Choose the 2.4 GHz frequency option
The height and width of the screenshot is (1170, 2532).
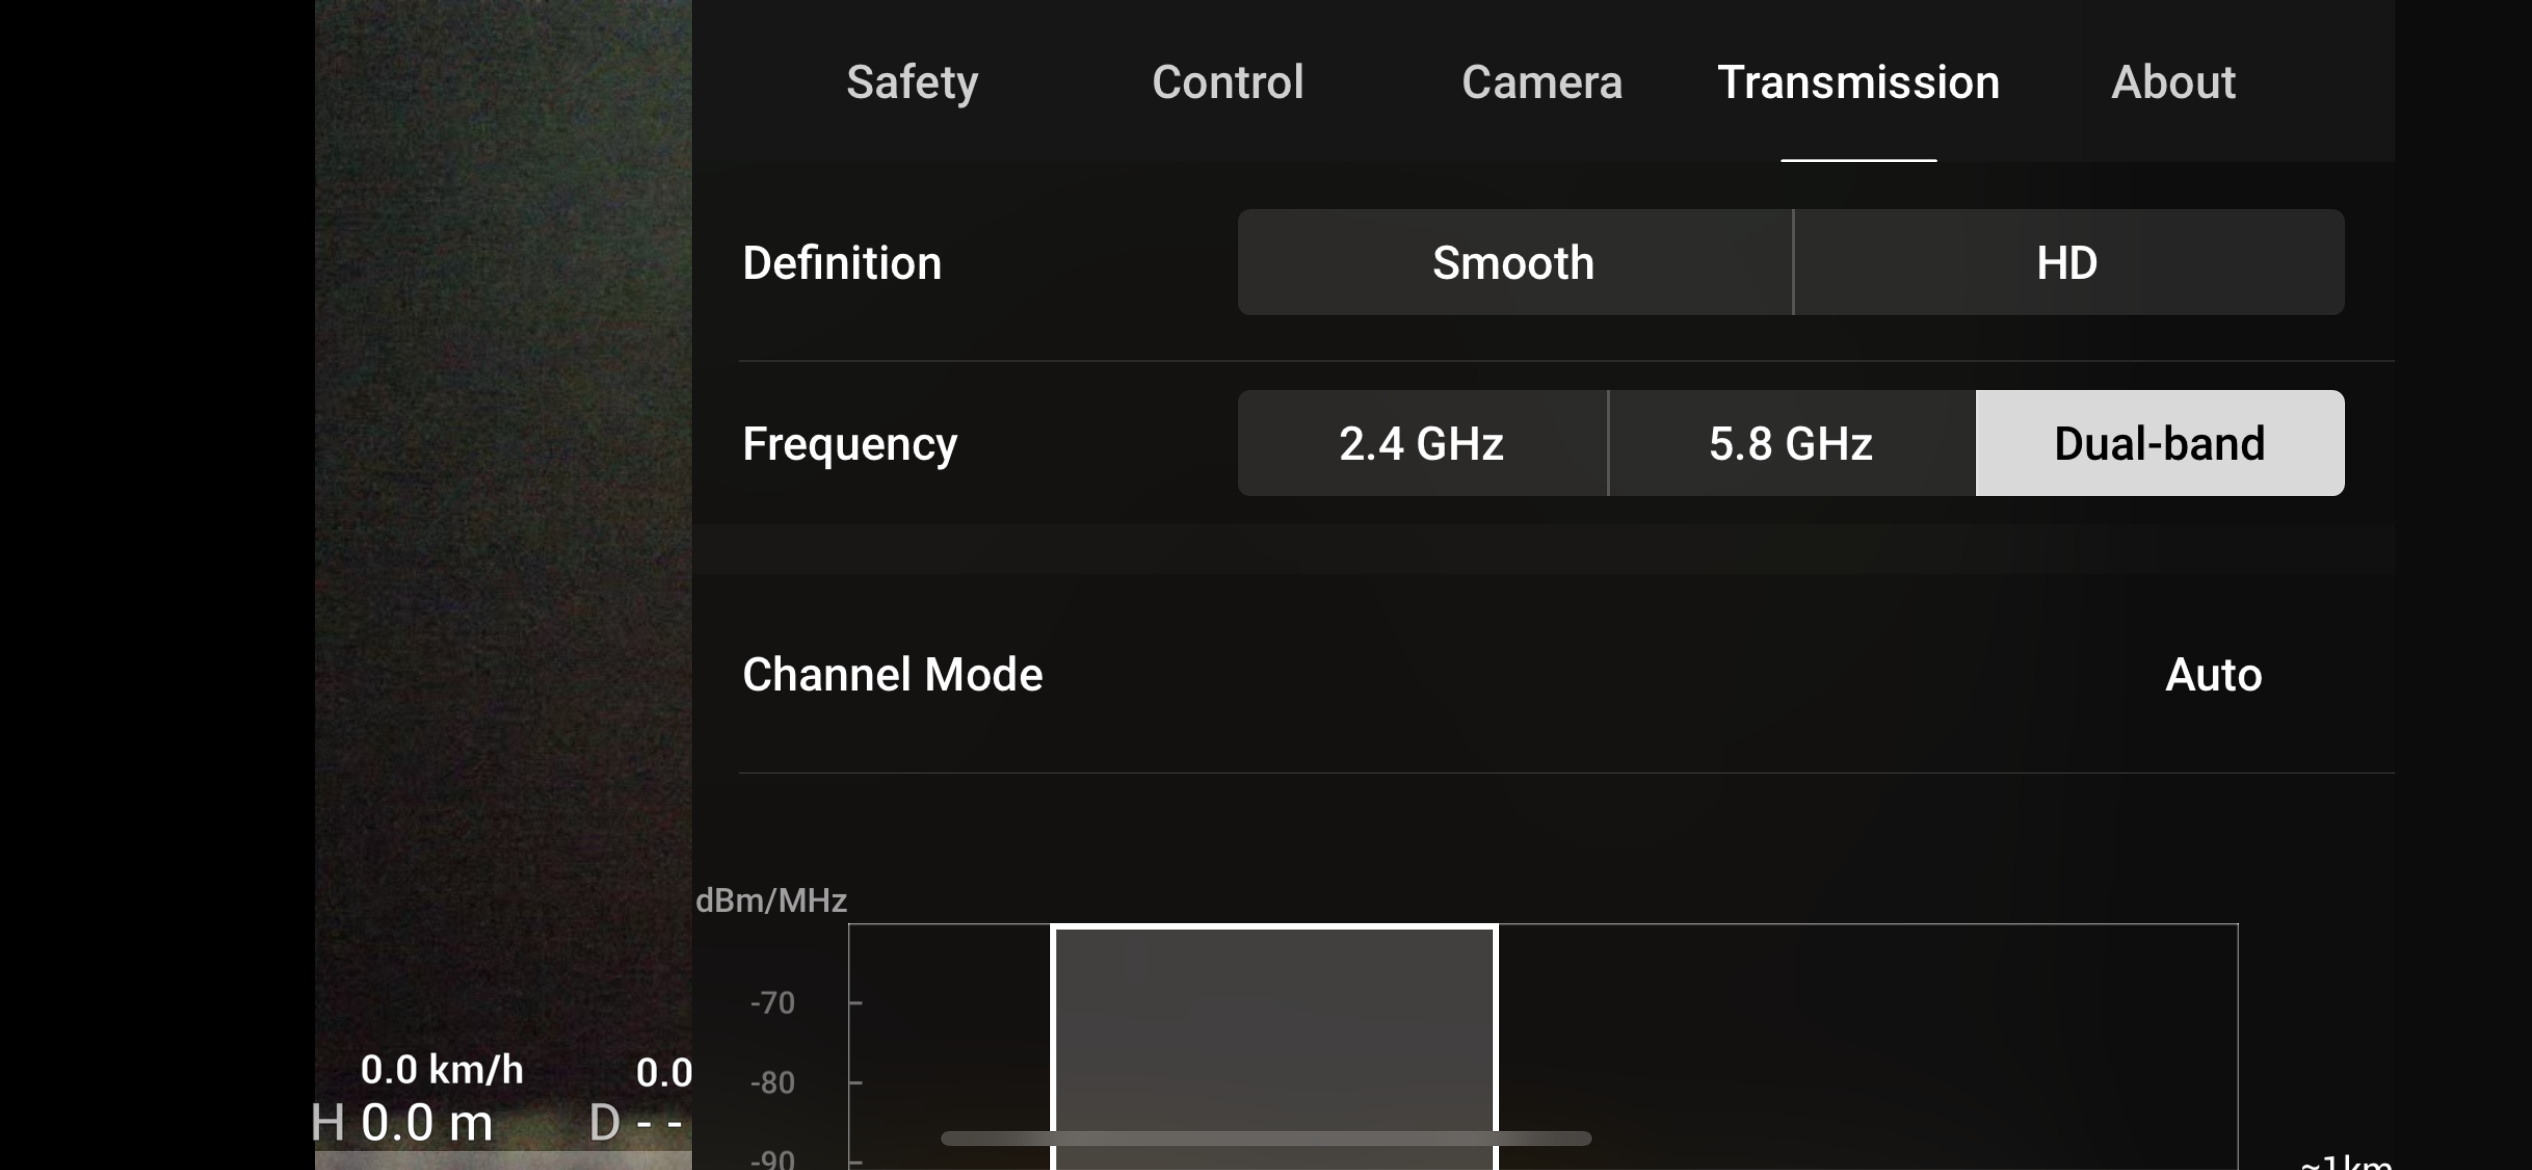[1421, 443]
